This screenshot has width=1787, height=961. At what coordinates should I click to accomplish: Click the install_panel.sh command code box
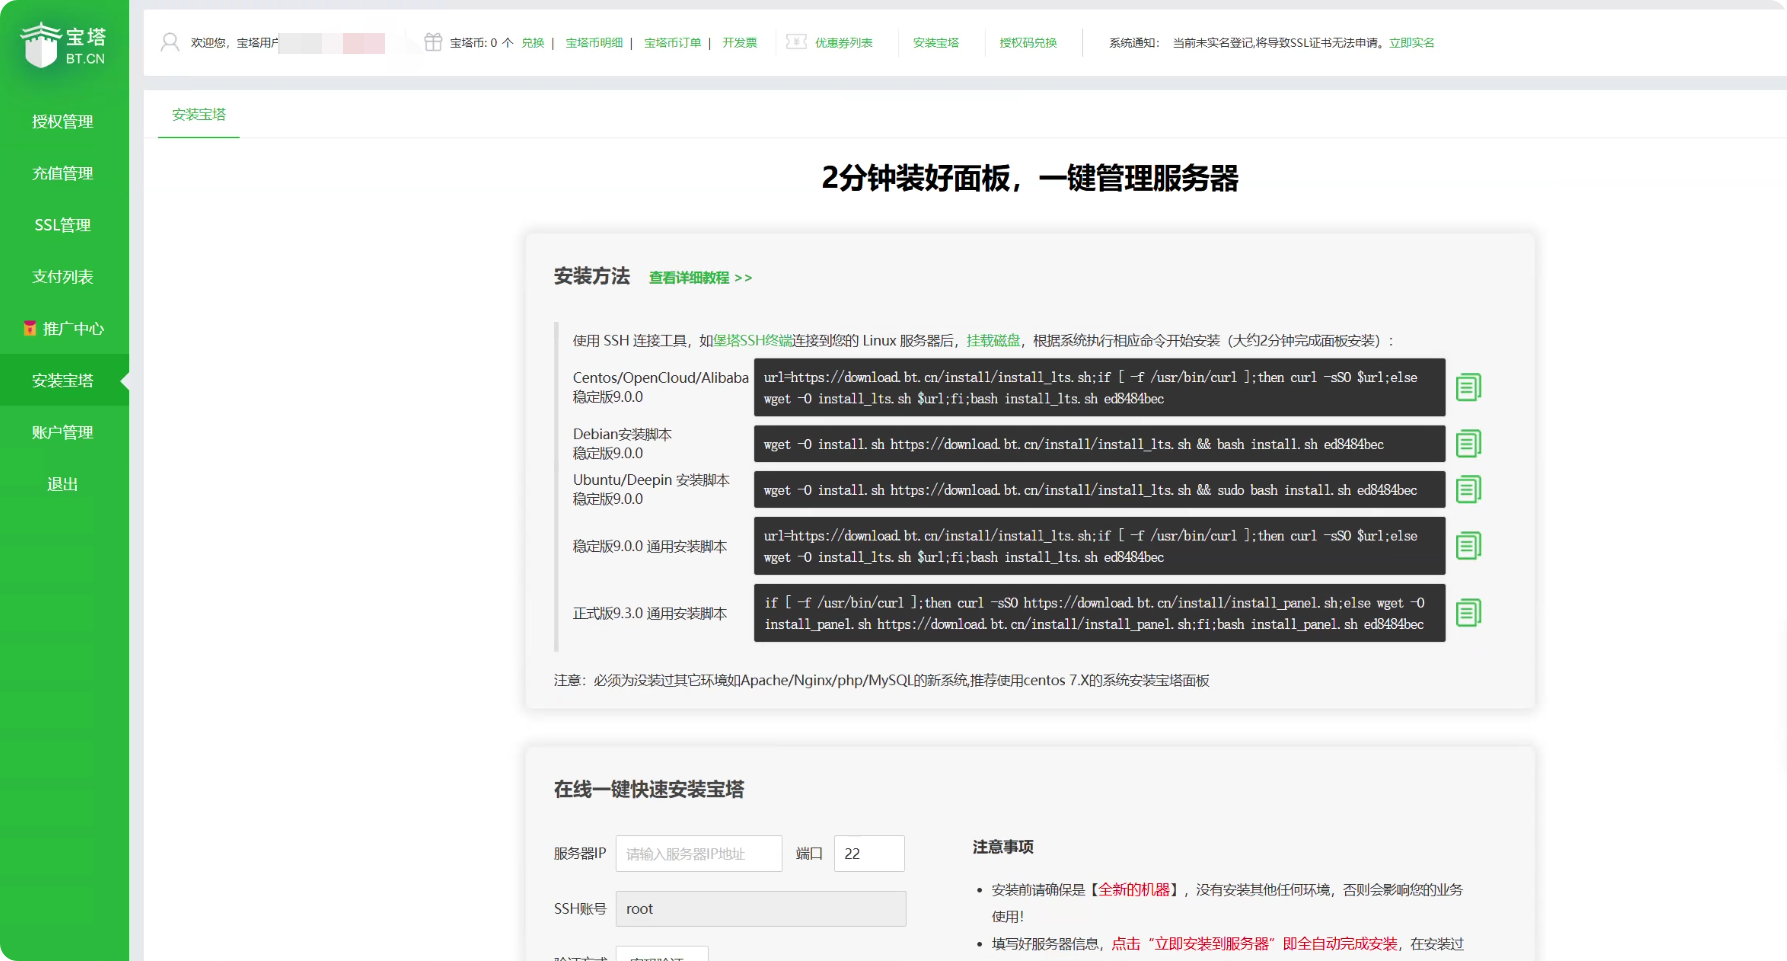pos(1099,613)
